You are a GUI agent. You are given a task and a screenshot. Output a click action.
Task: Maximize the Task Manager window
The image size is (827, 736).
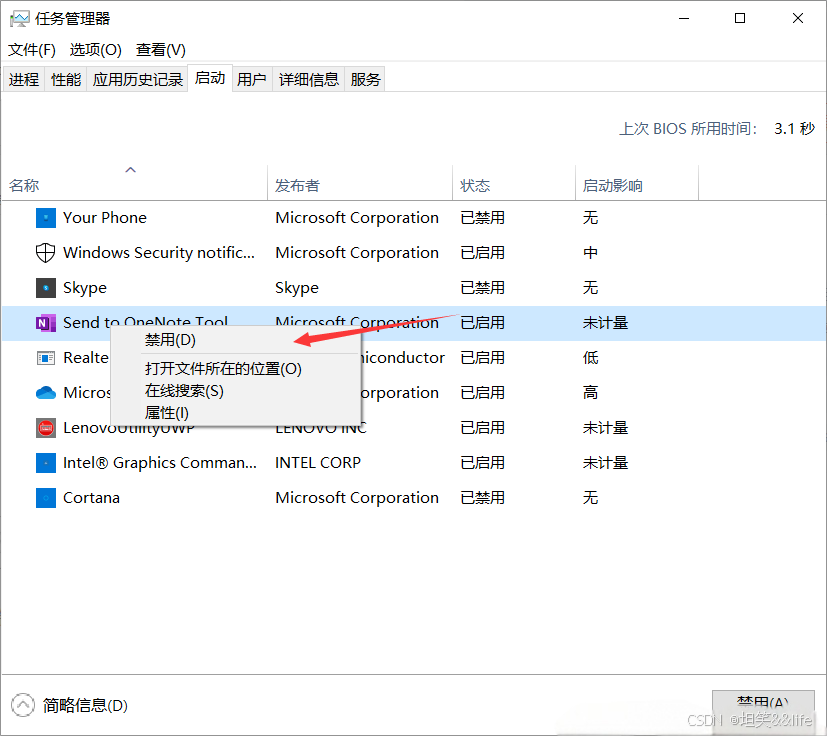740,18
